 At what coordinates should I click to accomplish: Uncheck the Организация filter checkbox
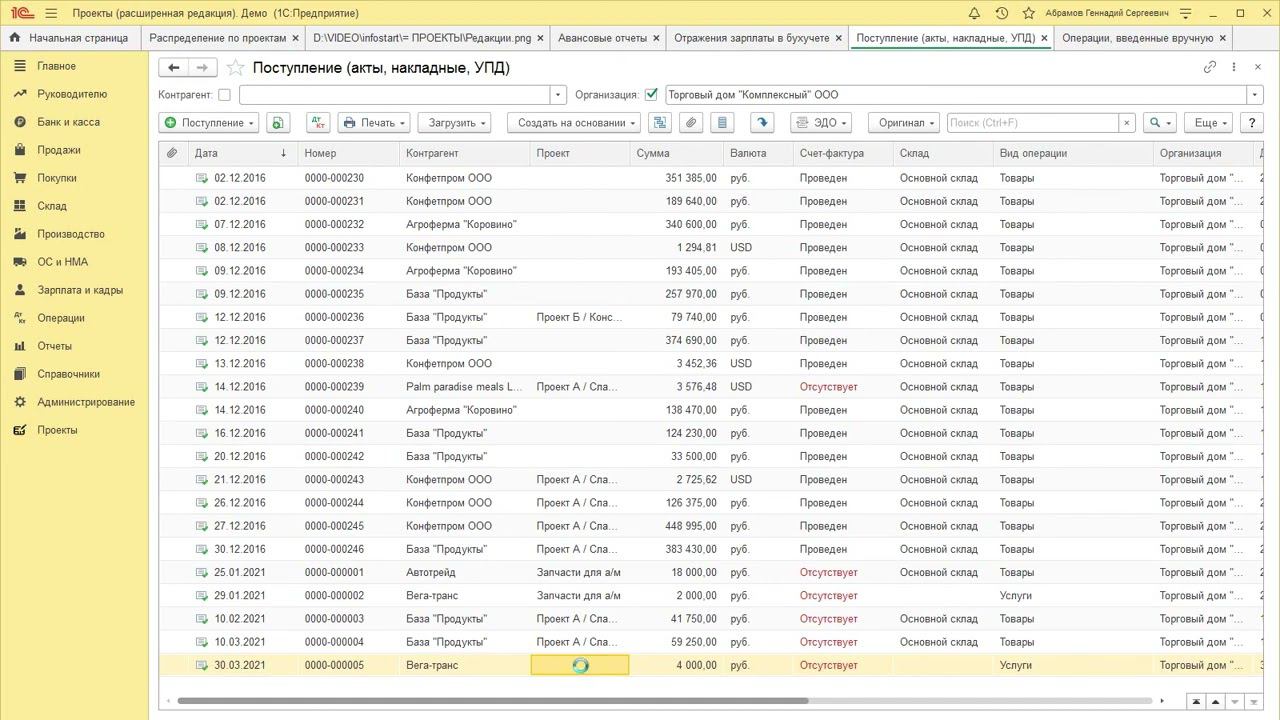652,95
